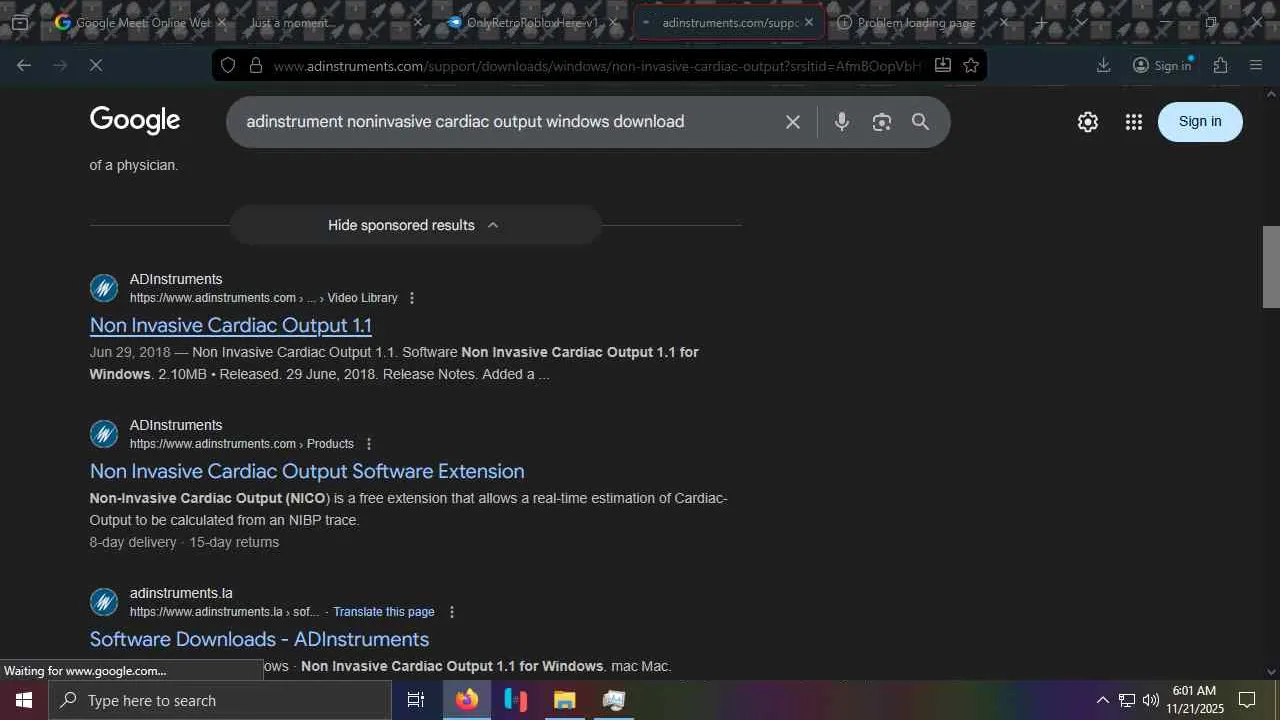Click the blue Google Sign in button
This screenshot has width=1280, height=720.
point(1200,122)
